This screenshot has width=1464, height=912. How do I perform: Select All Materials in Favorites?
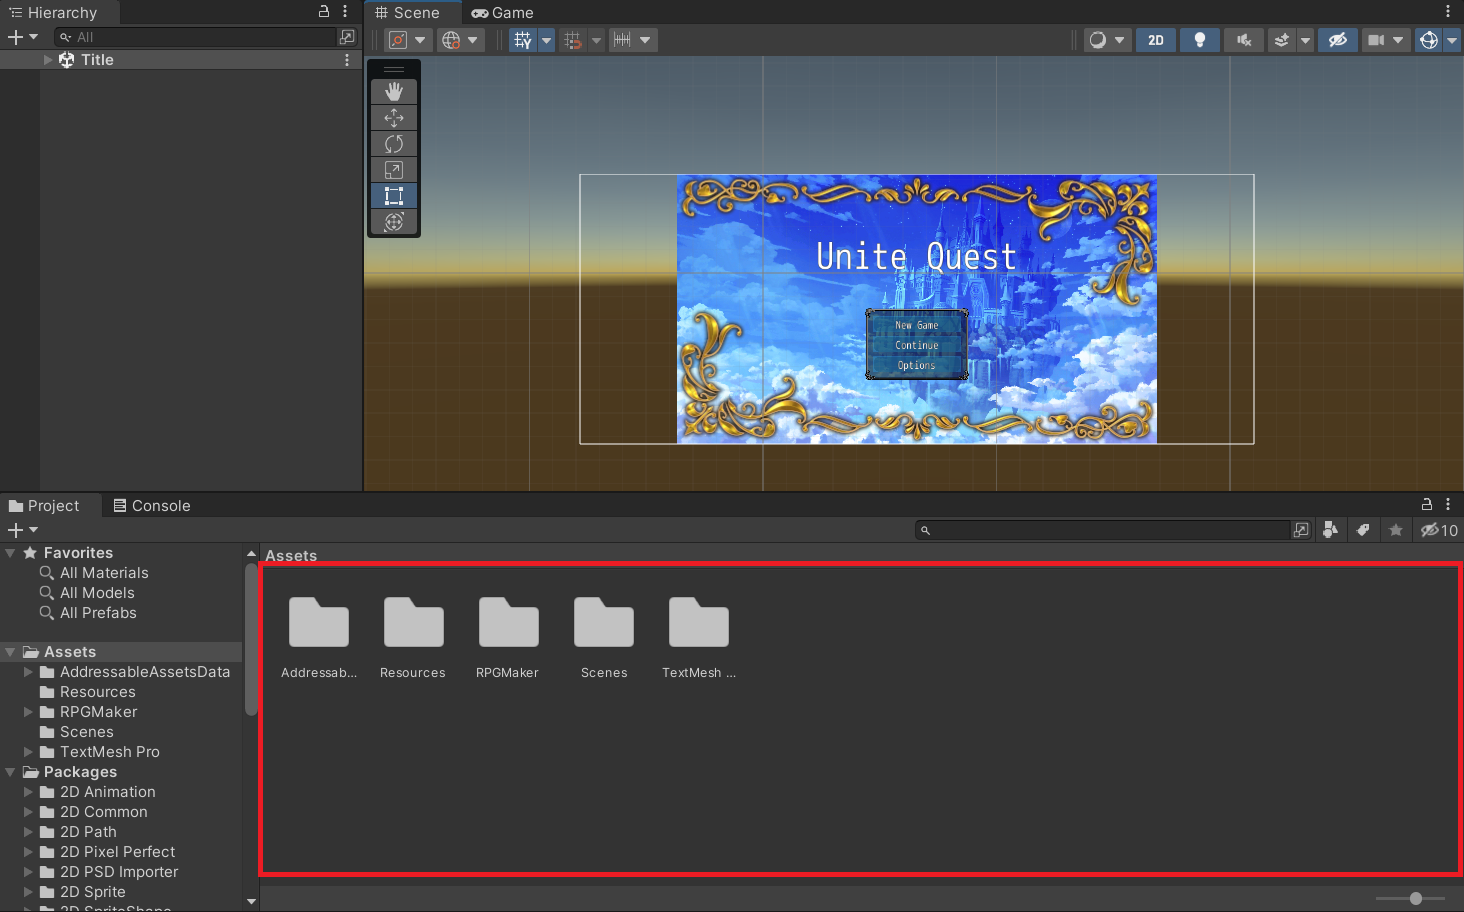(104, 573)
